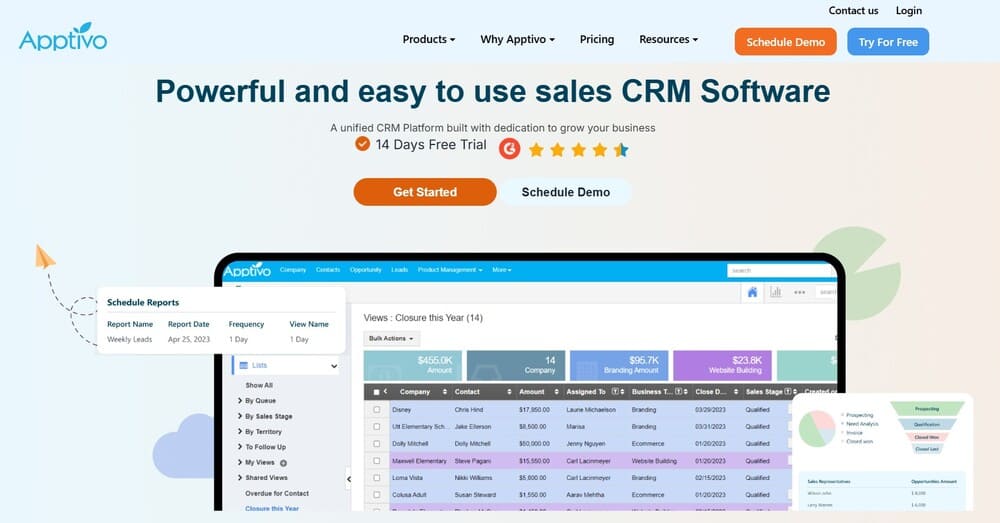This screenshot has height=523, width=1000.
Task: Click the $455.0K Amount summary tile
Action: pyautogui.click(x=413, y=365)
